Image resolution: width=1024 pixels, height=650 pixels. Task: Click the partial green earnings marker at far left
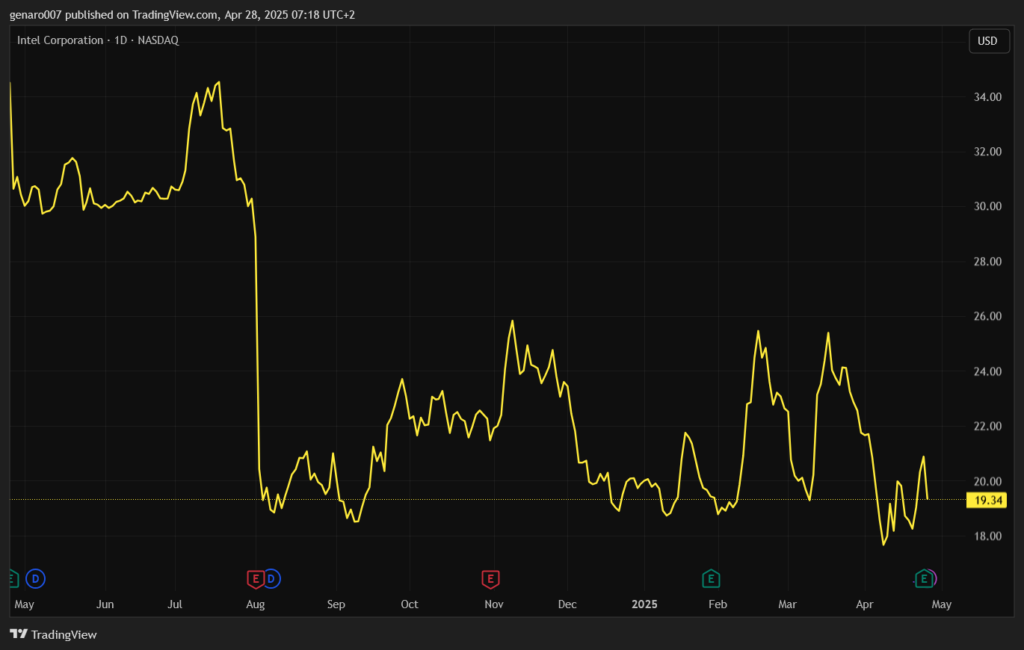(x=13, y=578)
